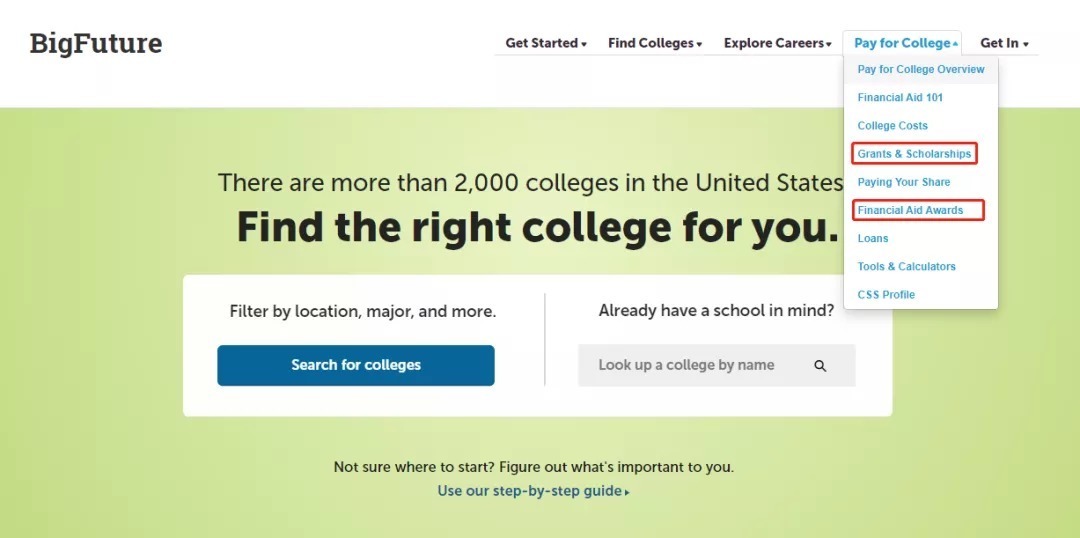Expand the Get Started dropdown
Image resolution: width=1080 pixels, height=538 pixels.
point(546,43)
